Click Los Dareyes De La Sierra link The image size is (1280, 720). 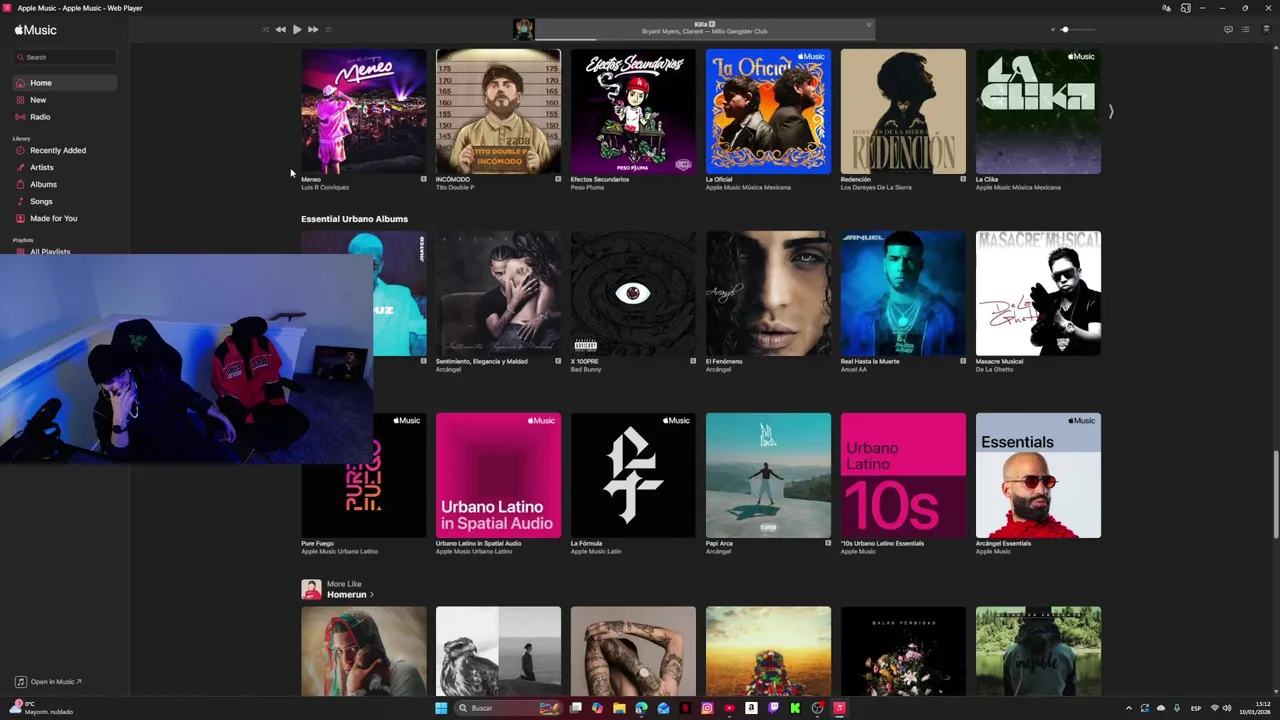[876, 188]
